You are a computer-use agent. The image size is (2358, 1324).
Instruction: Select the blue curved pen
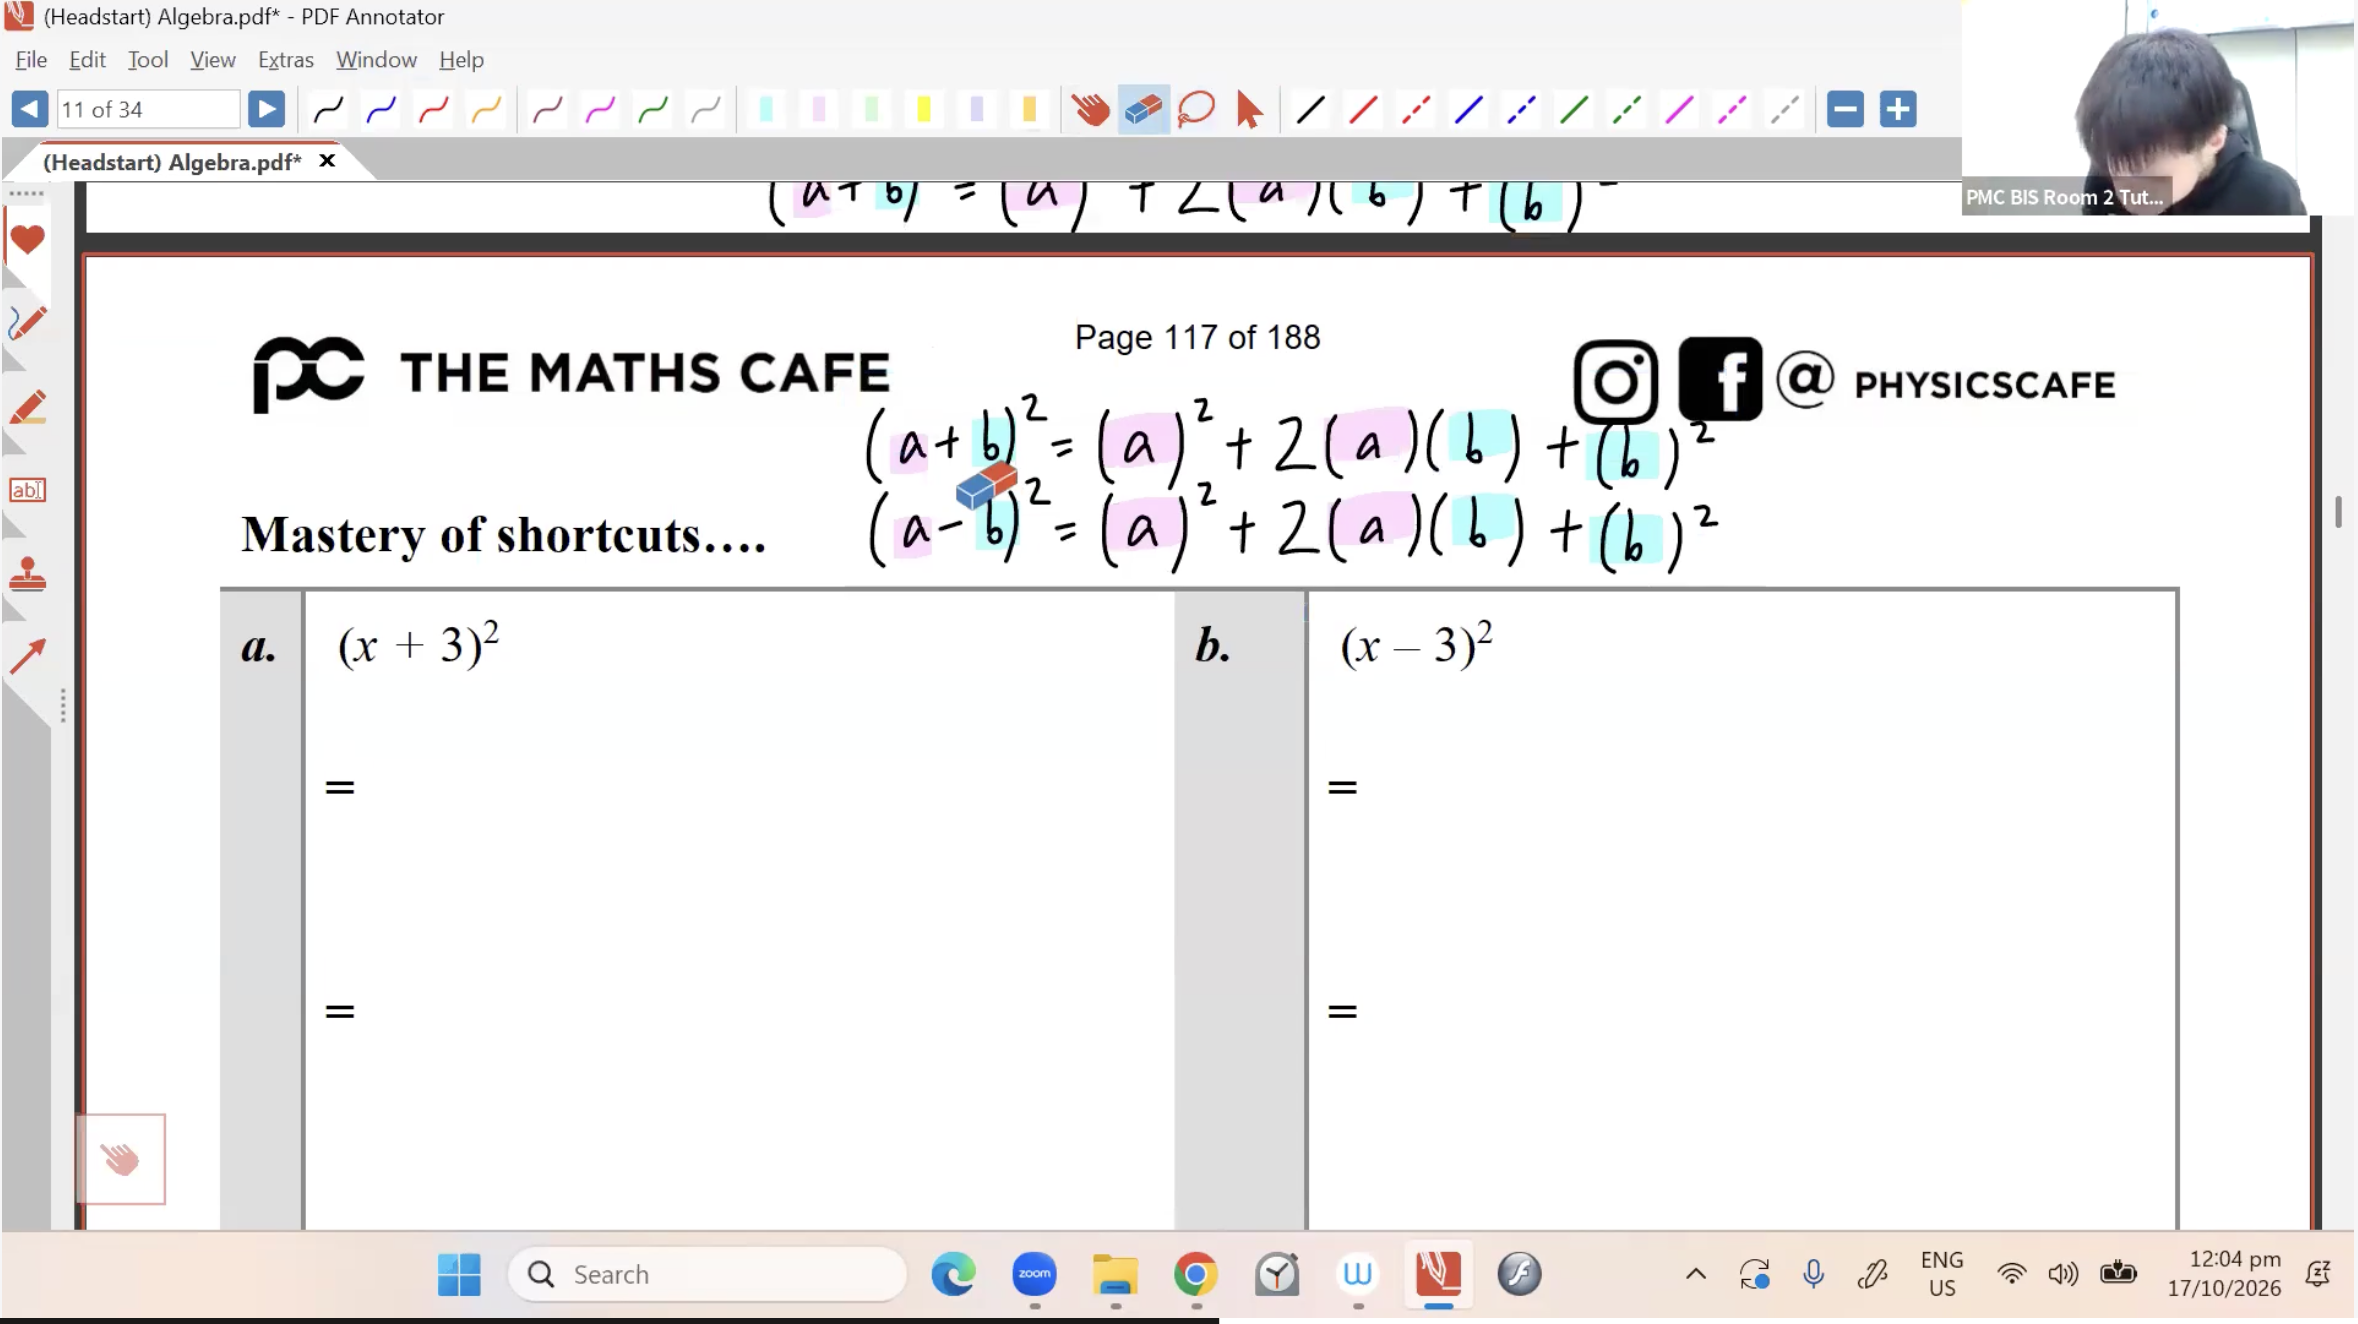(381, 109)
